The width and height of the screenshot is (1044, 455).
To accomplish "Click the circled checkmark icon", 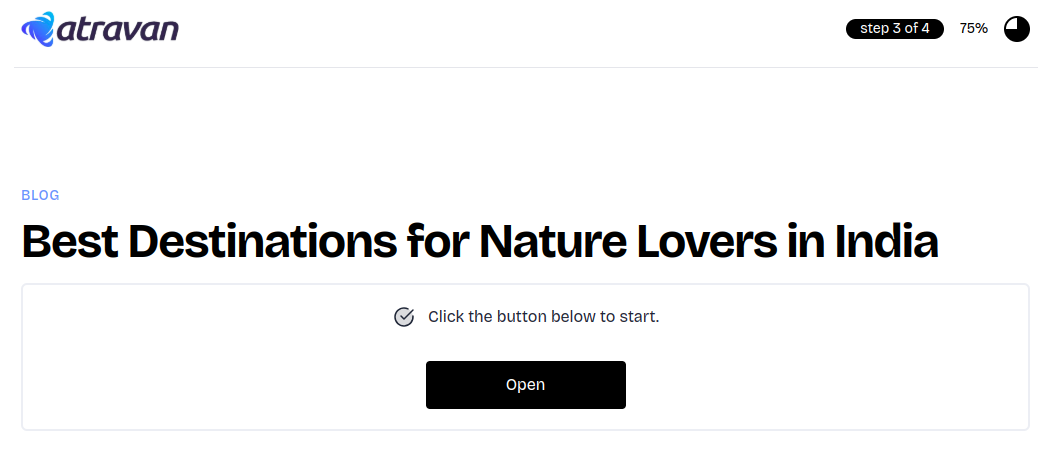I will [x=404, y=316].
